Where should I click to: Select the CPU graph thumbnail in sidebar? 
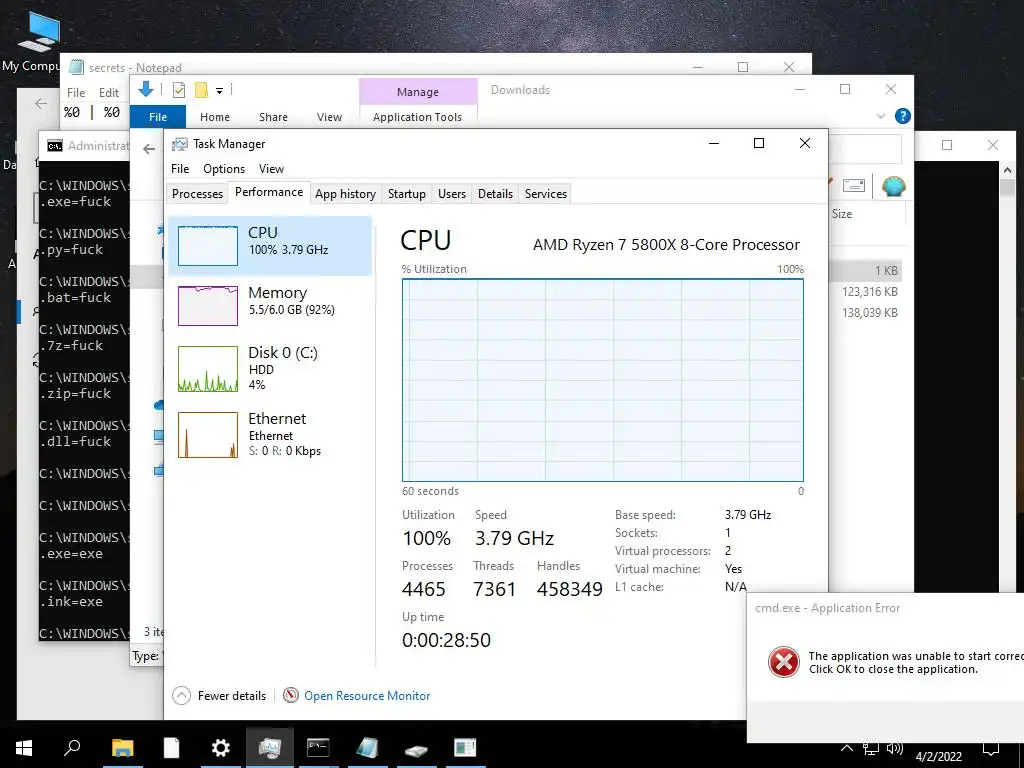click(x=208, y=246)
